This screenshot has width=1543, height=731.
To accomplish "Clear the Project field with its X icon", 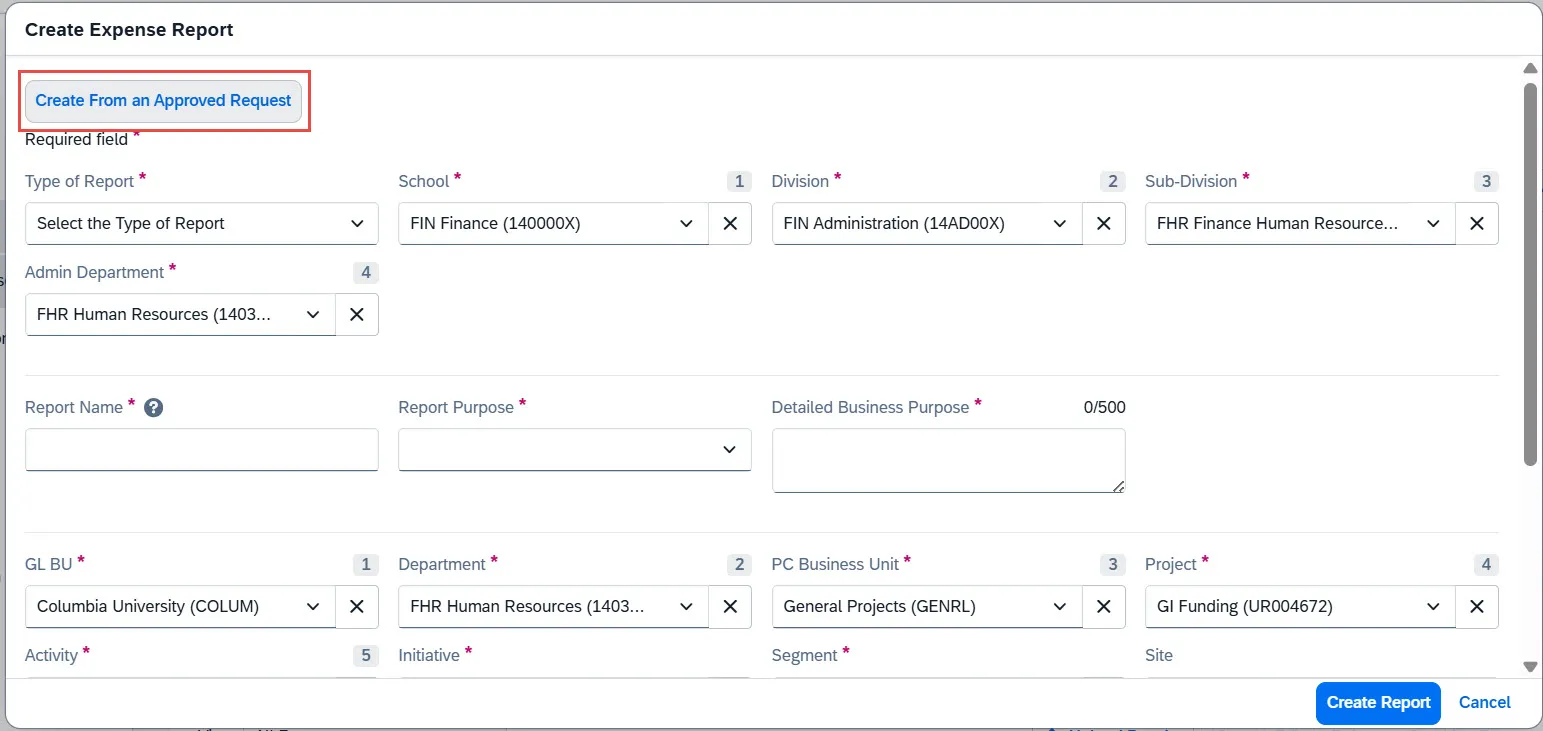I will coord(1477,606).
